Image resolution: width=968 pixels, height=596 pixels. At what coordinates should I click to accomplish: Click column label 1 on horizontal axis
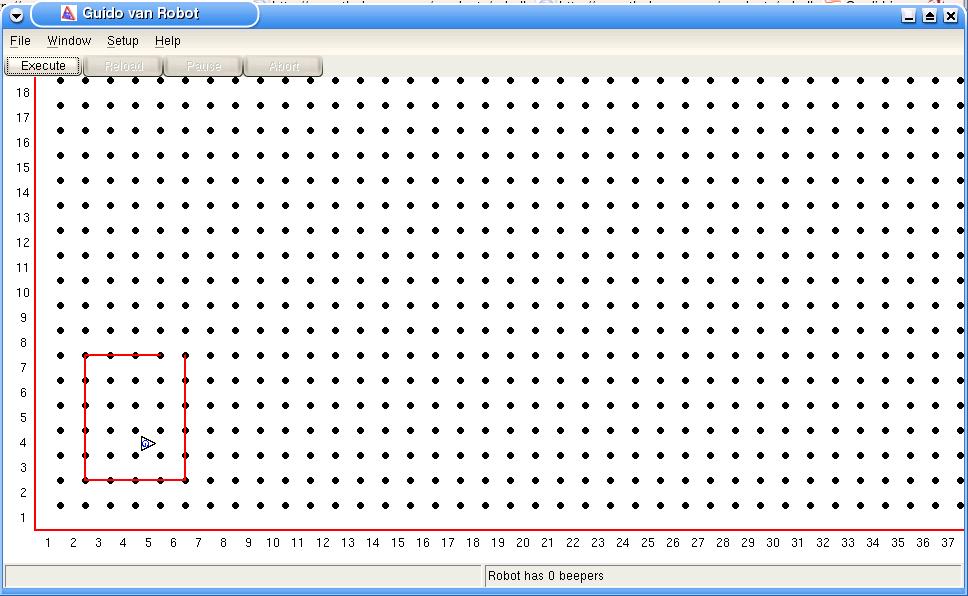(x=48, y=542)
